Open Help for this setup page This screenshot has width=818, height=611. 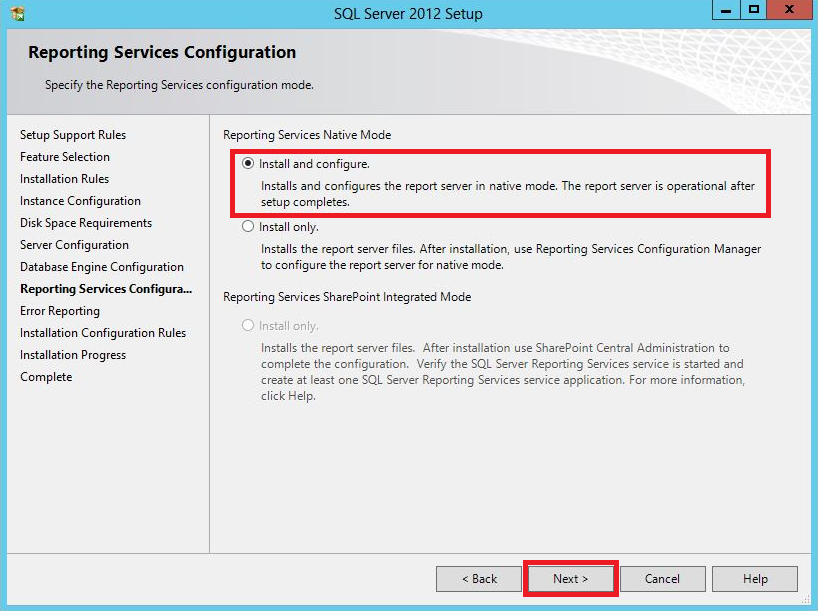tap(755, 579)
